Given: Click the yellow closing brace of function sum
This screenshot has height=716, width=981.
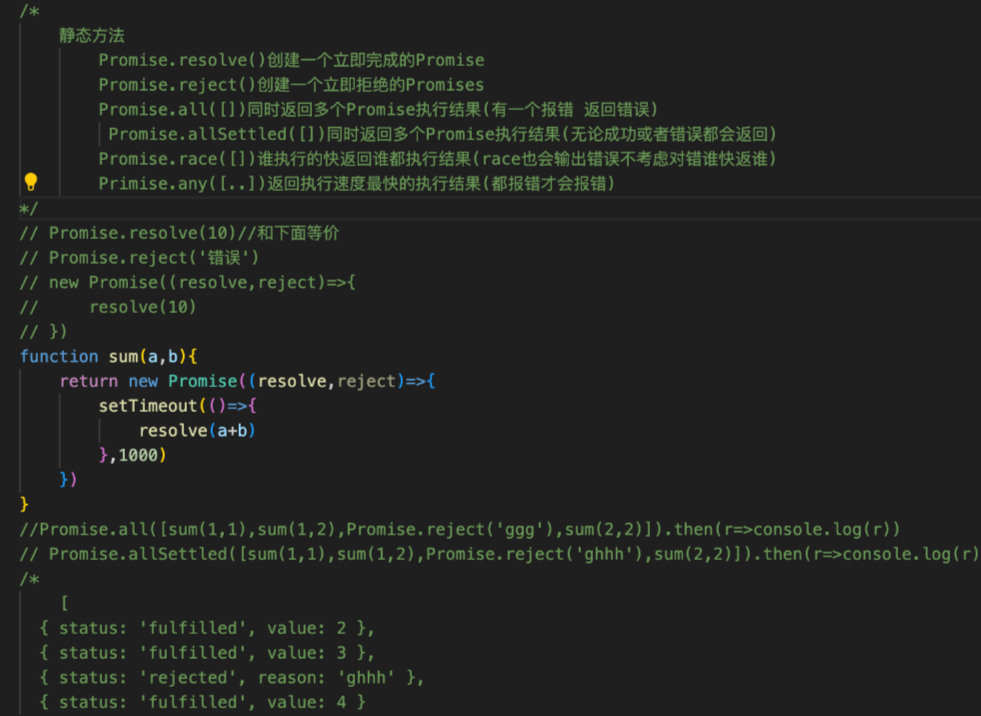Looking at the screenshot, I should click(24, 504).
